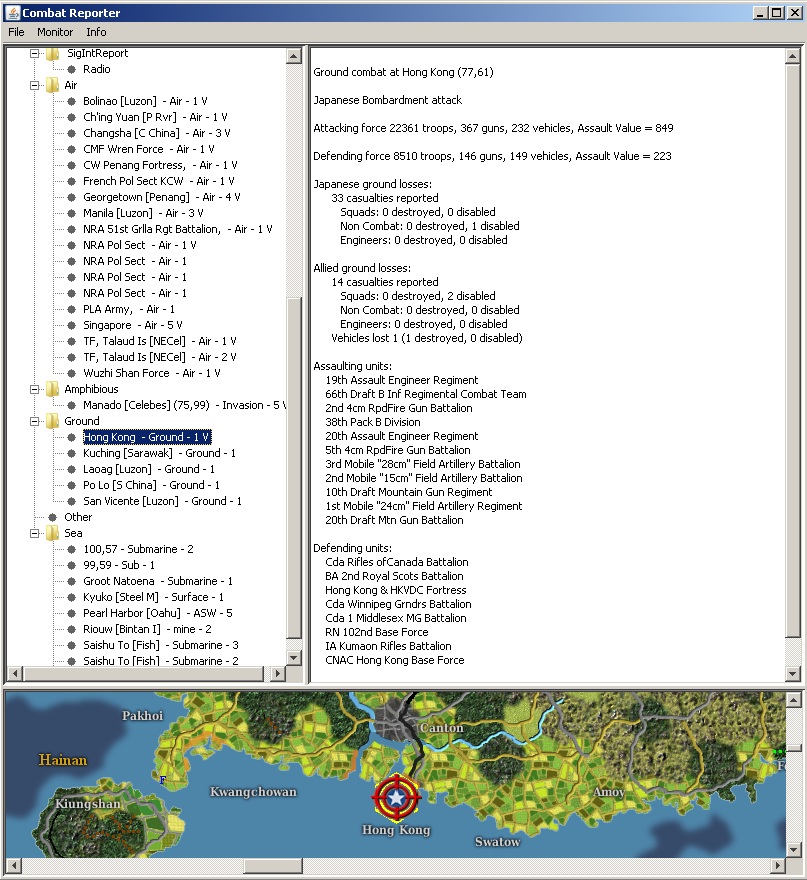Viewport: 807px width, 880px height.
Task: Click report panel vertical scrollbar thumb
Action: [792, 351]
